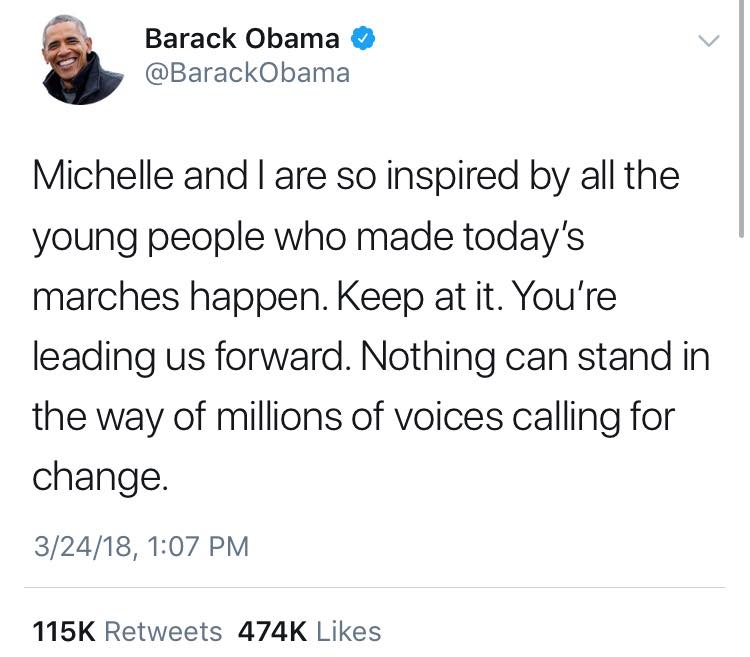The width and height of the screenshot is (750, 657).
Task: Select the Likes label
Action: 348,632
